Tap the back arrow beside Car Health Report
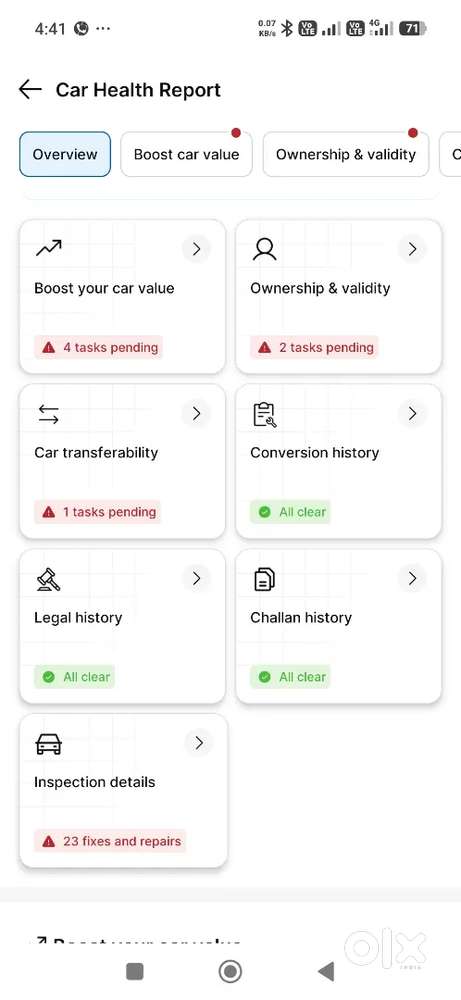Image resolution: width=461 pixels, height=1000 pixels. coord(30,90)
